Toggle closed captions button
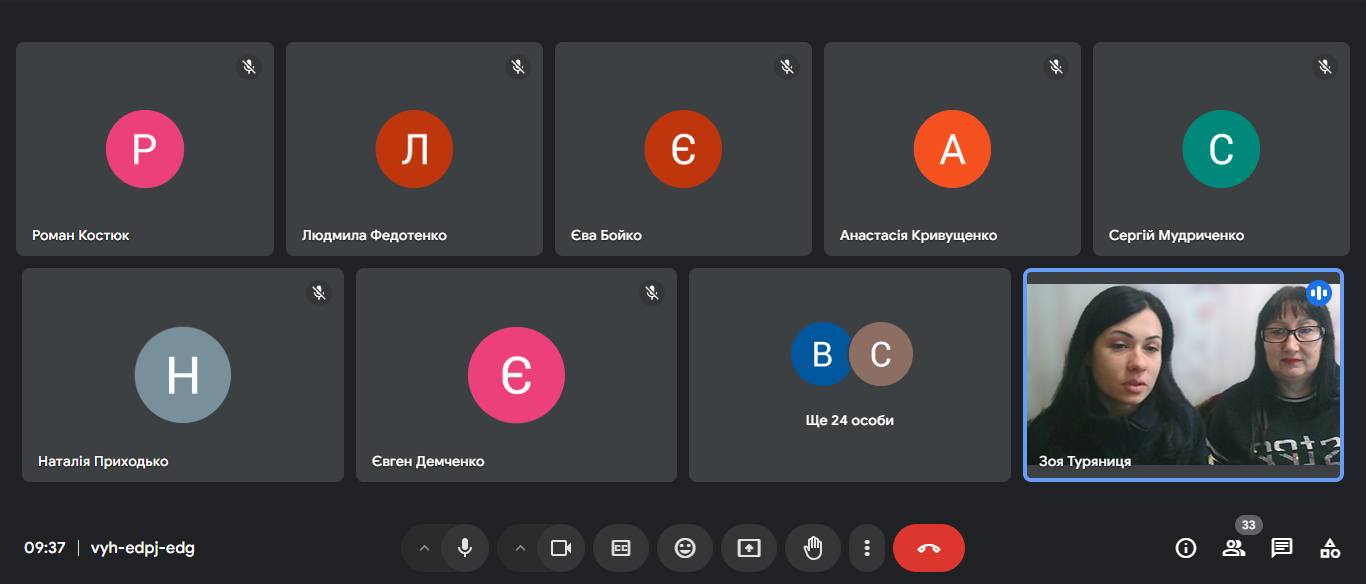 pyautogui.click(x=621, y=548)
